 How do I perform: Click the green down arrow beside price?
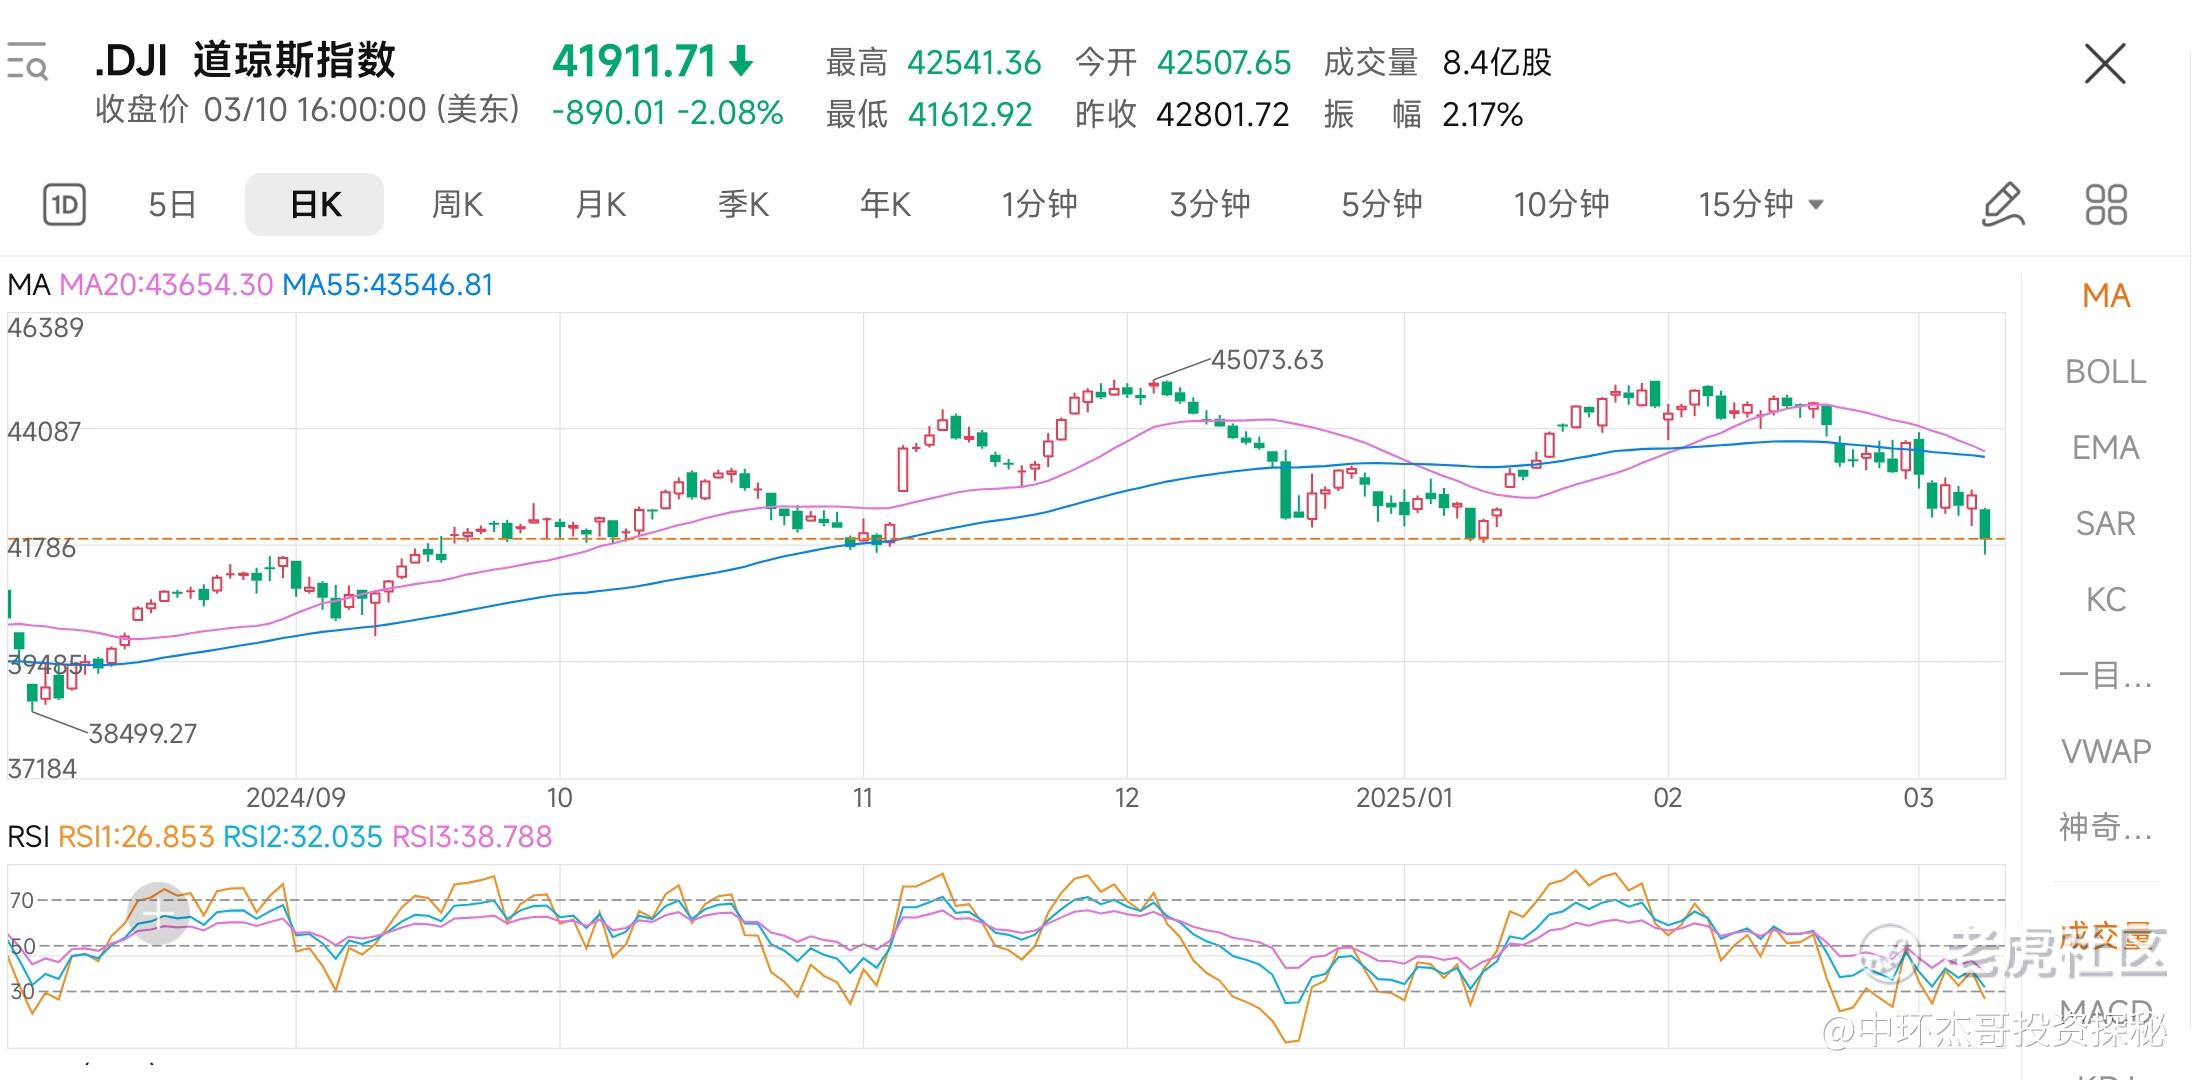point(741,62)
